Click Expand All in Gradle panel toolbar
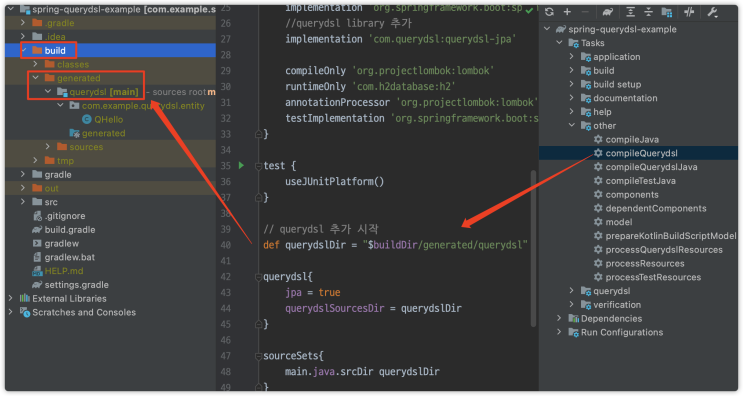This screenshot has height=396, width=743. click(630, 12)
